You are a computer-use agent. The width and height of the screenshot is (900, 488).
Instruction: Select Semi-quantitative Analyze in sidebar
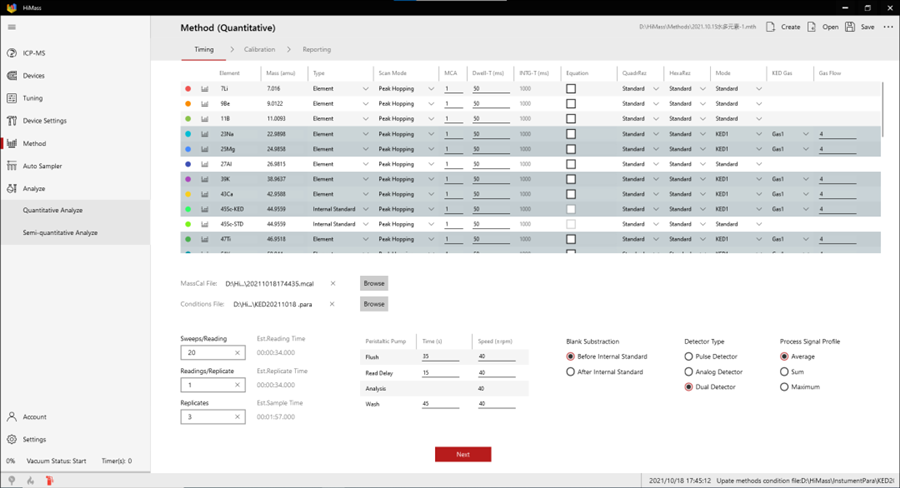point(60,232)
